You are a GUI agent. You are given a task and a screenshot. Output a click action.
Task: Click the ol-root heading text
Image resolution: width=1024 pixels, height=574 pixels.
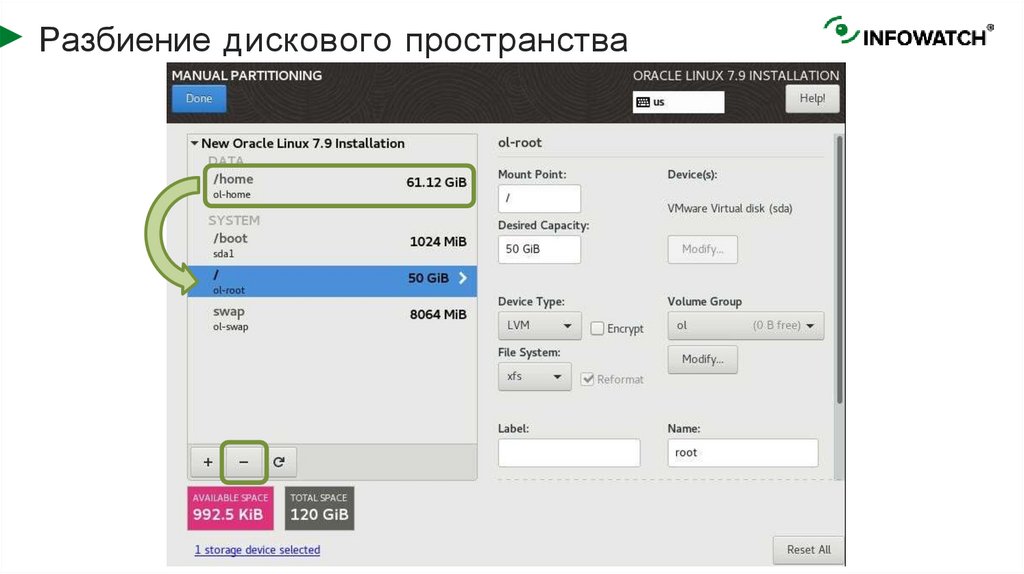(520, 142)
